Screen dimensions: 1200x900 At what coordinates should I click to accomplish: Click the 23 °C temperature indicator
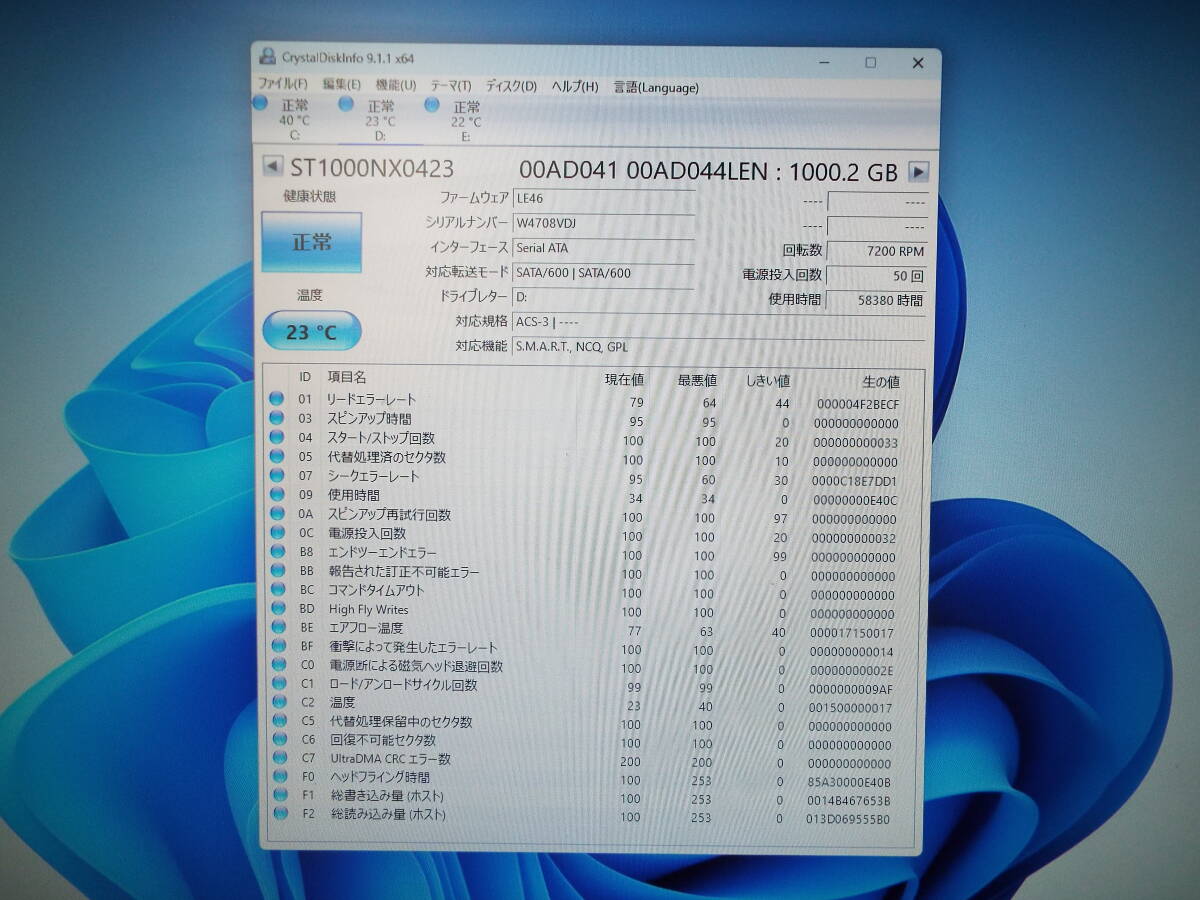pos(311,332)
